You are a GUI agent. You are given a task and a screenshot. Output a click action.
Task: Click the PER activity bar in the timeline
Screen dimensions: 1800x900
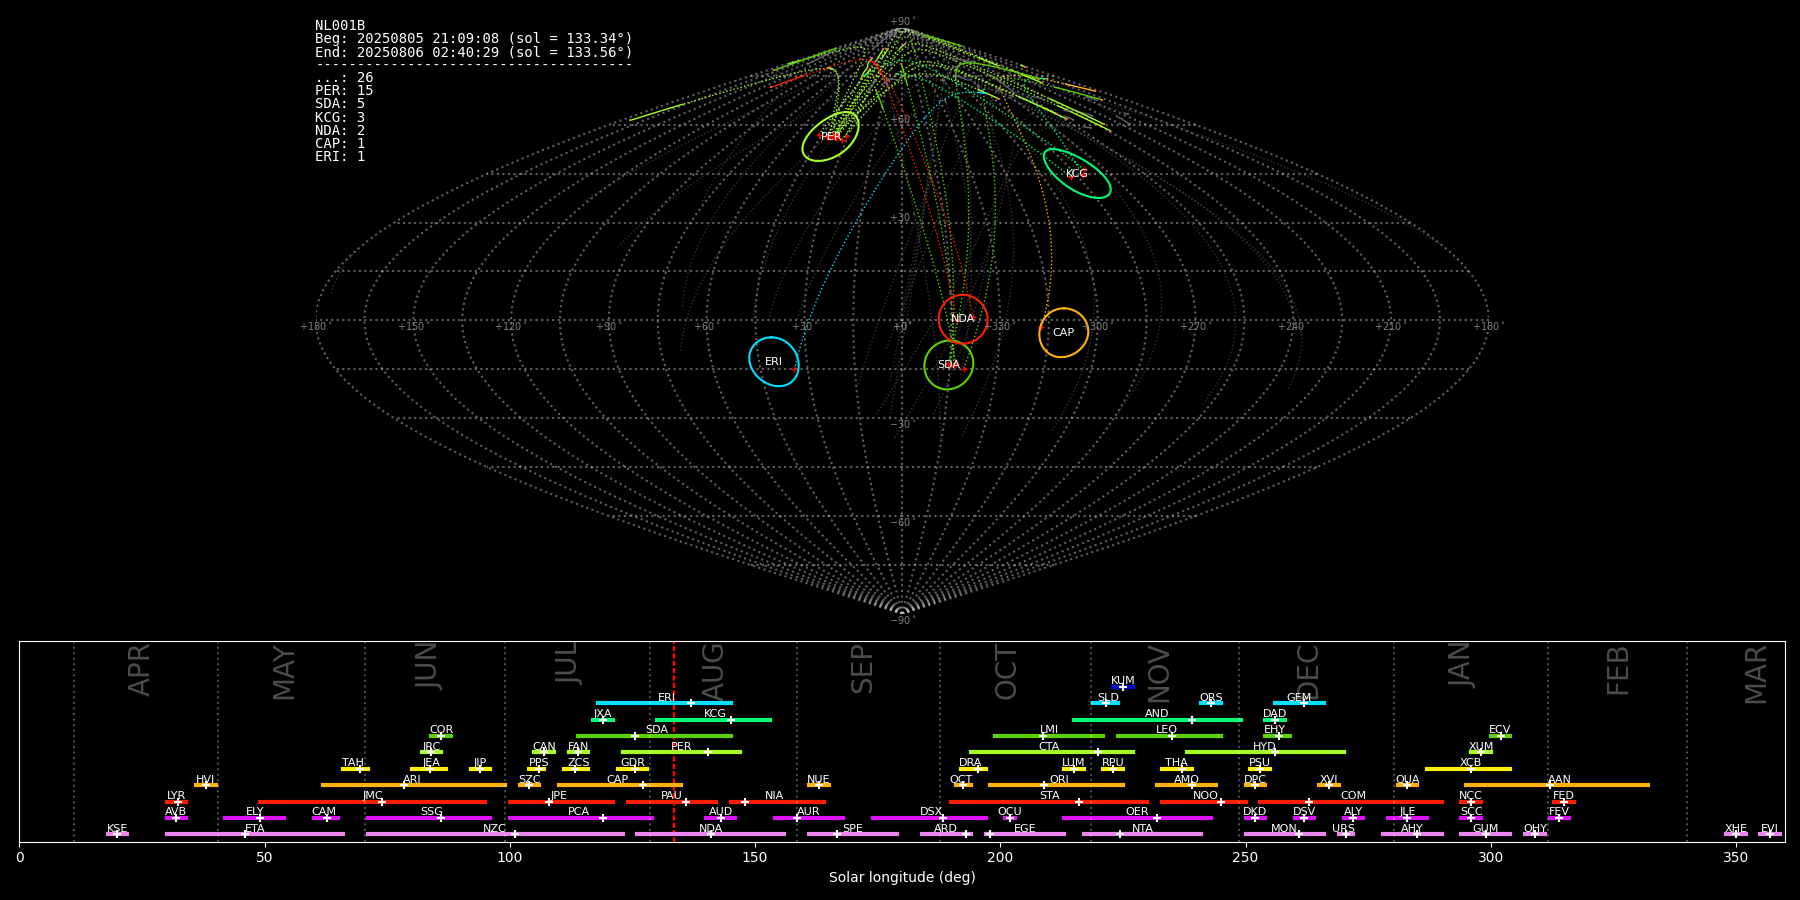pyautogui.click(x=681, y=752)
